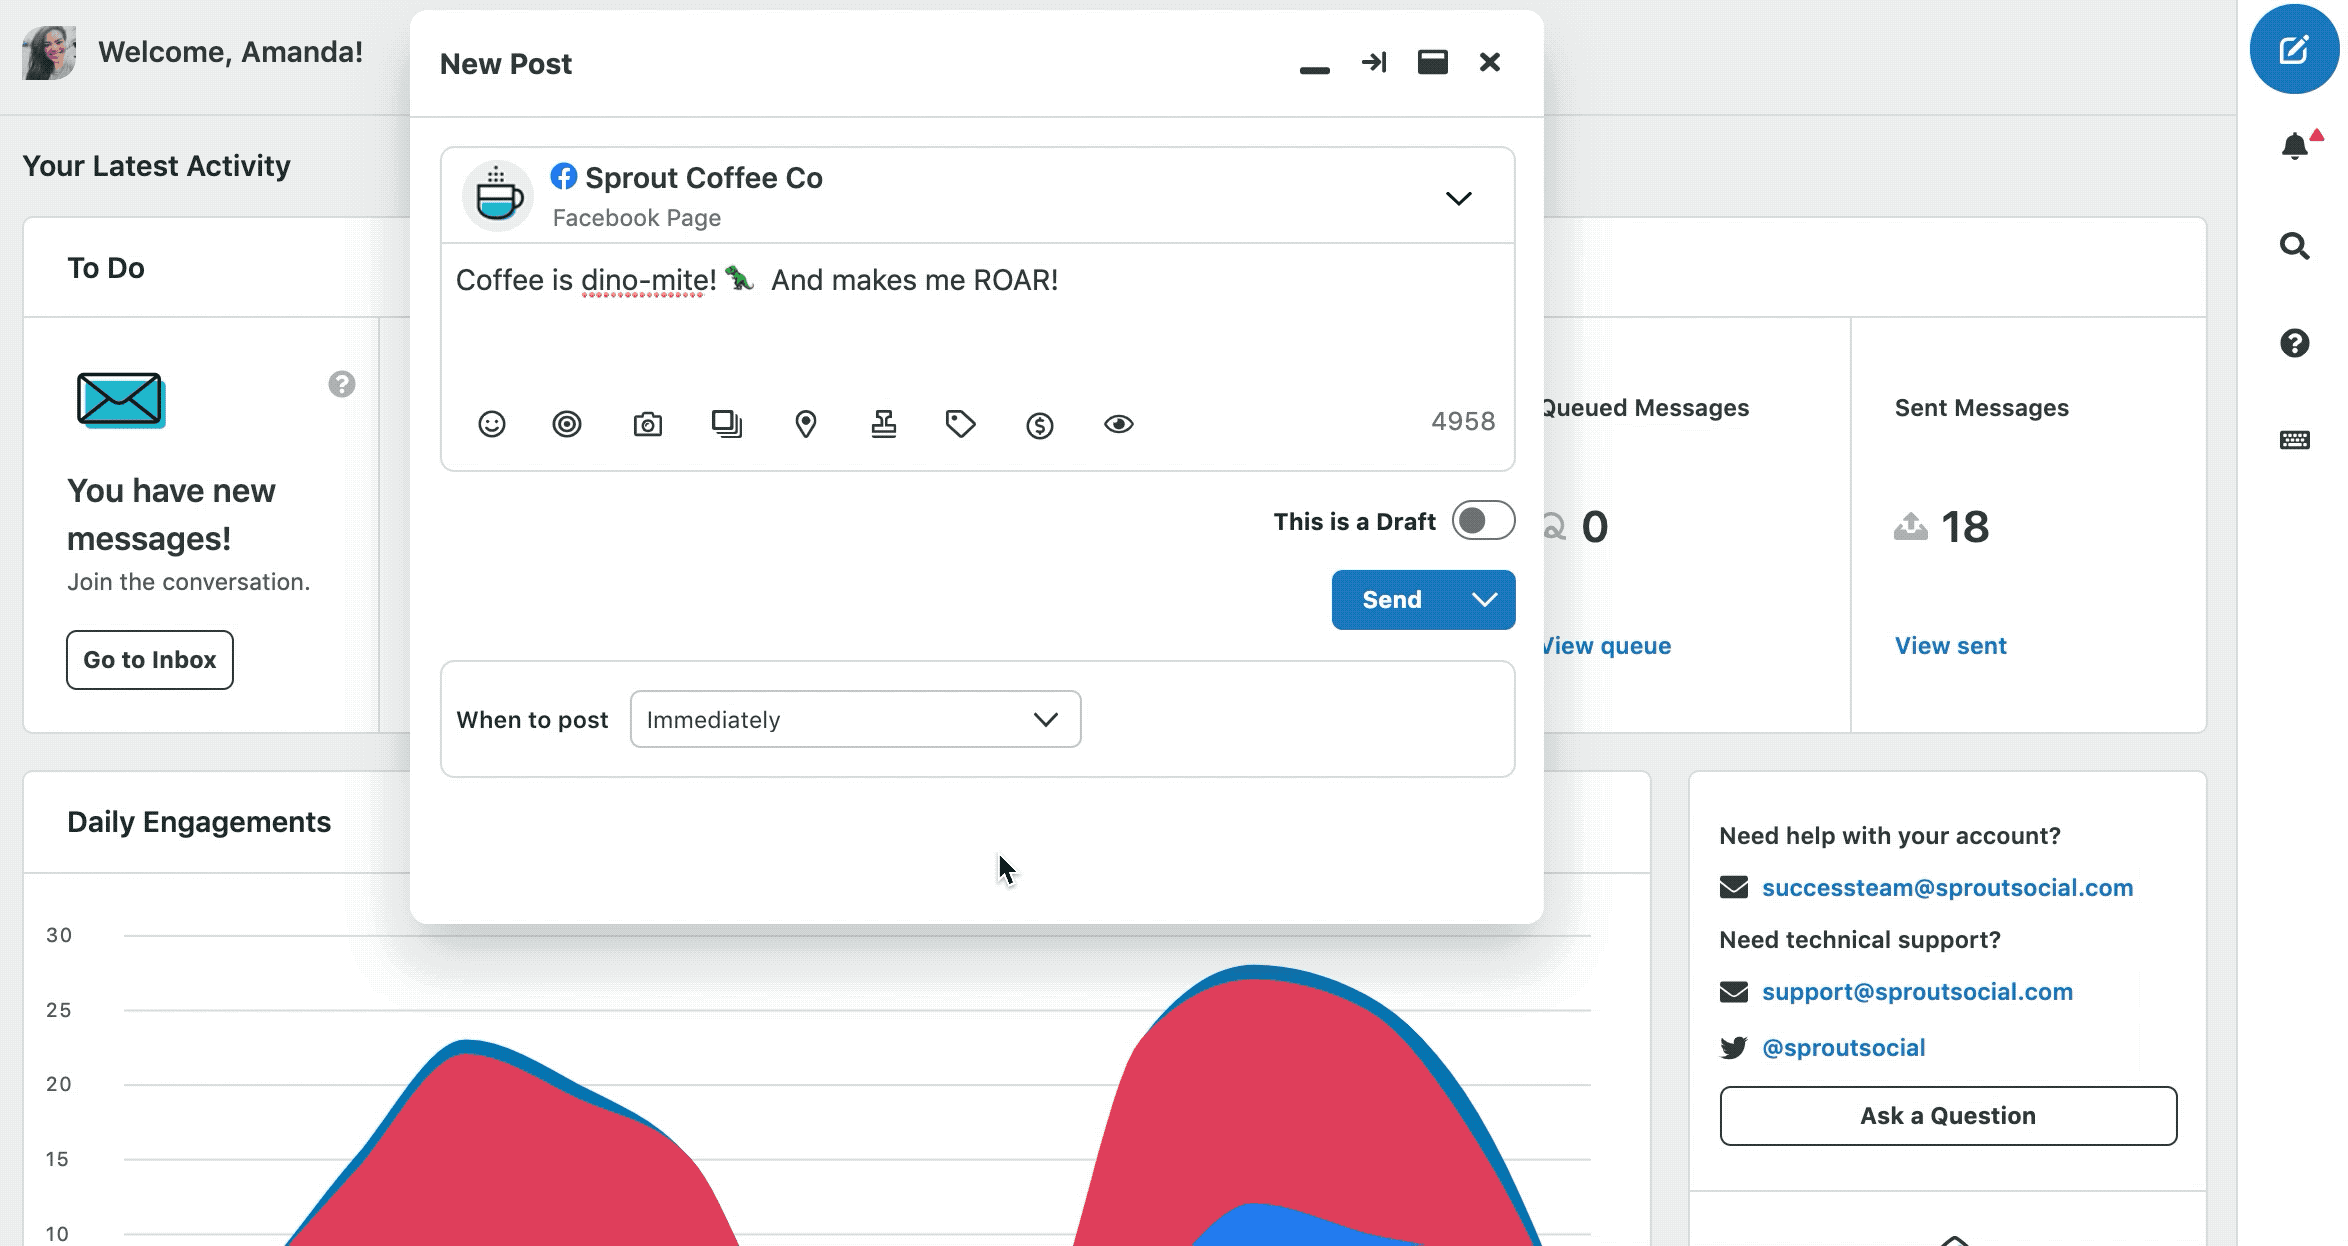The width and height of the screenshot is (2348, 1246).
Task: Open the emoji picker in composer
Action: (x=491, y=424)
